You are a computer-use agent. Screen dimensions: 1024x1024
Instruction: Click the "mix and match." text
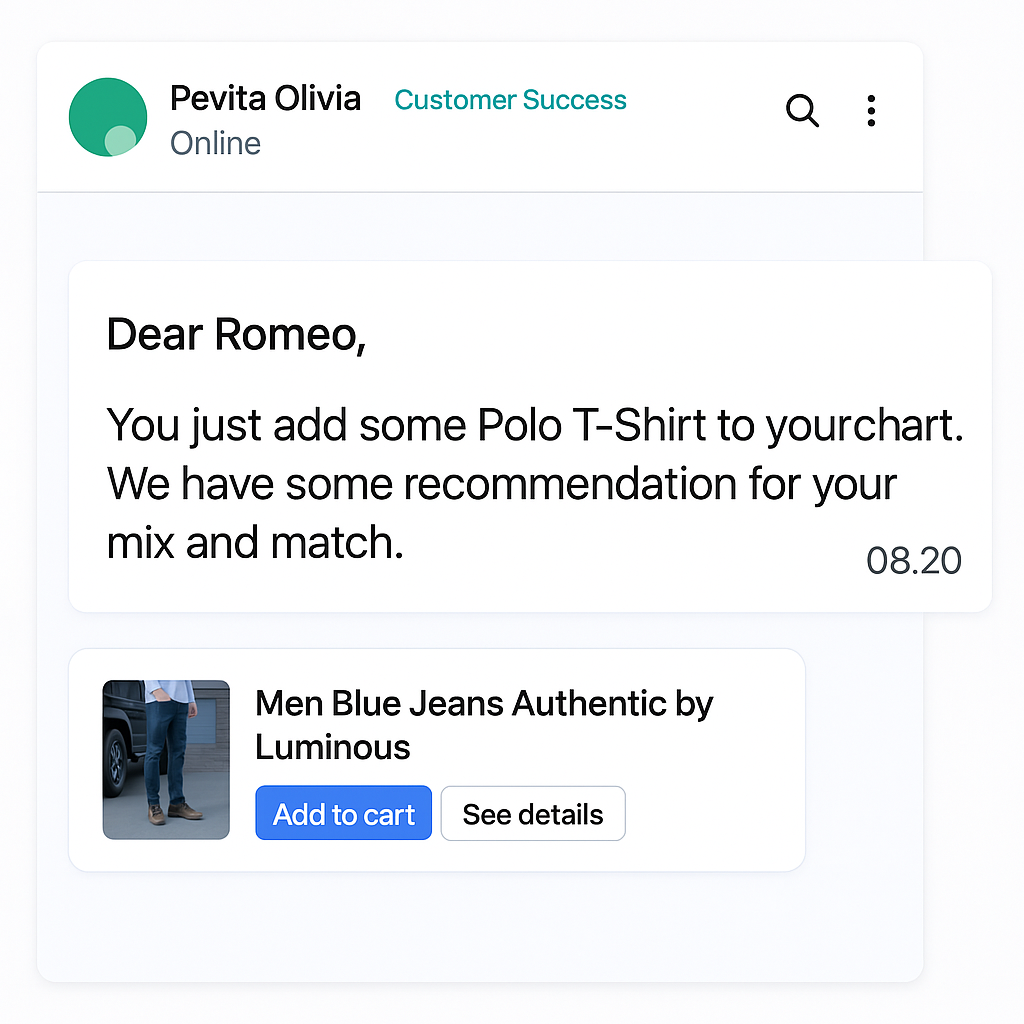254,543
